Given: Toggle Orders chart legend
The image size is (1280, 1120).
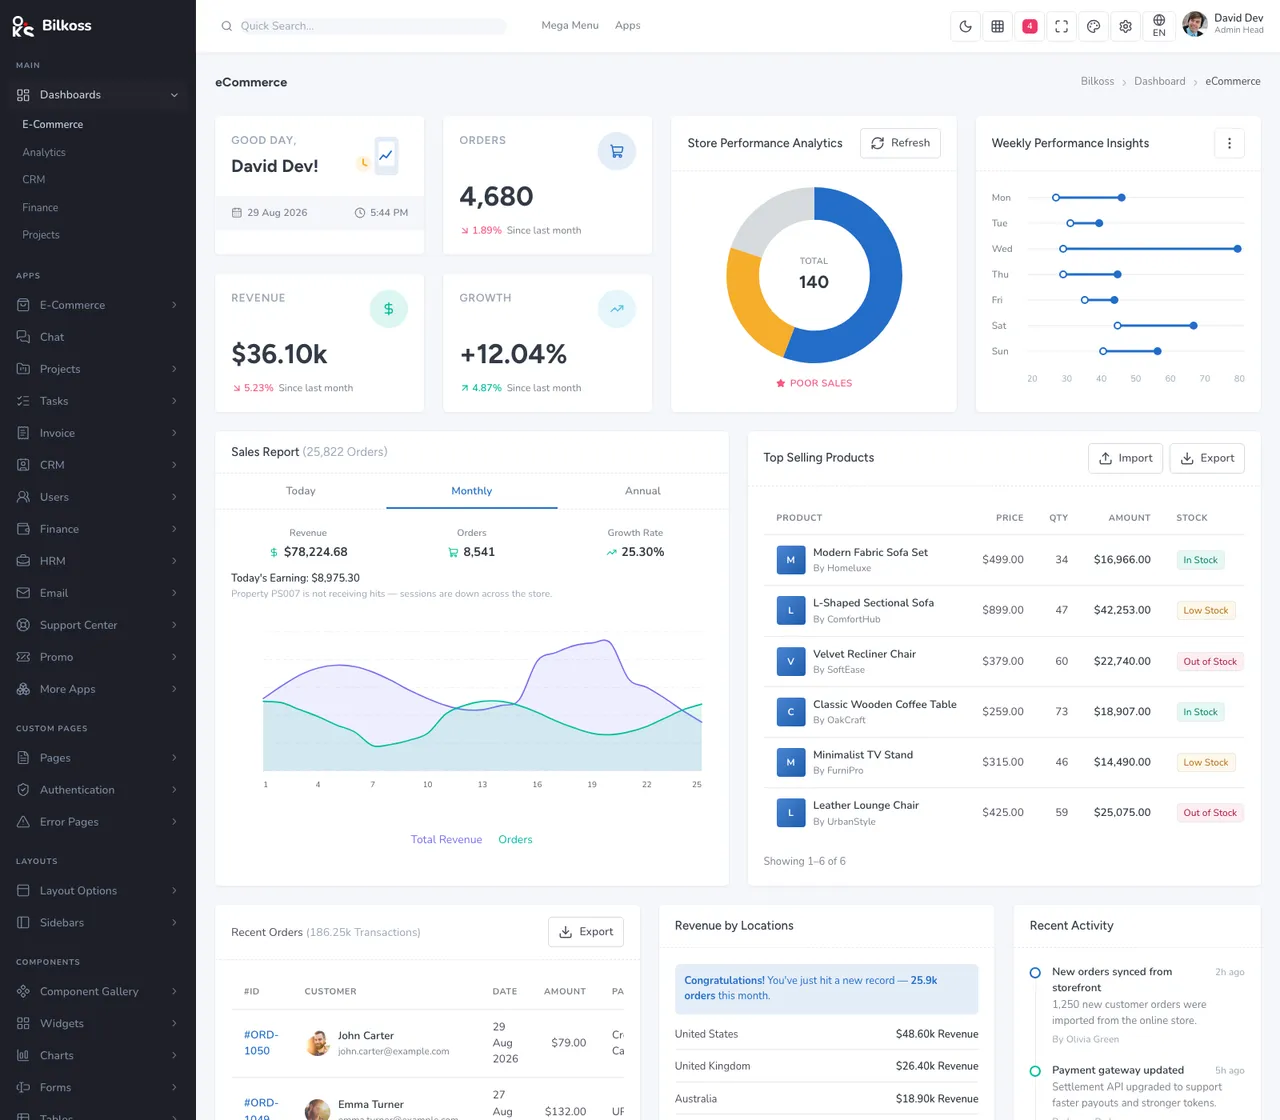Looking at the screenshot, I should [515, 840].
